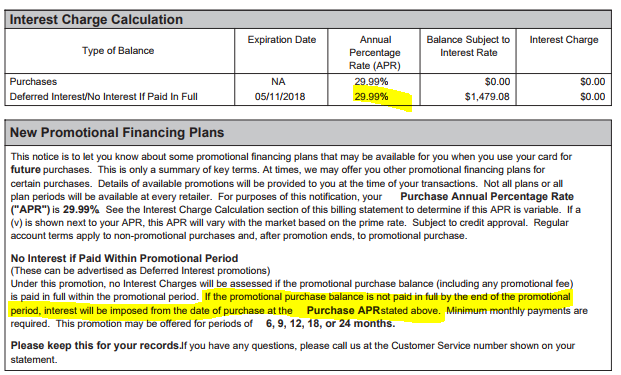Click the Interest Charge column header
The image size is (621, 375).
564,40
